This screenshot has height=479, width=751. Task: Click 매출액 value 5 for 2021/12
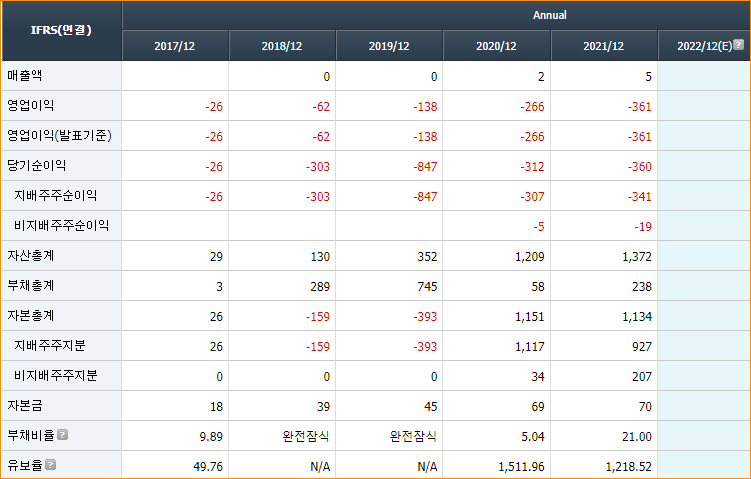point(649,77)
